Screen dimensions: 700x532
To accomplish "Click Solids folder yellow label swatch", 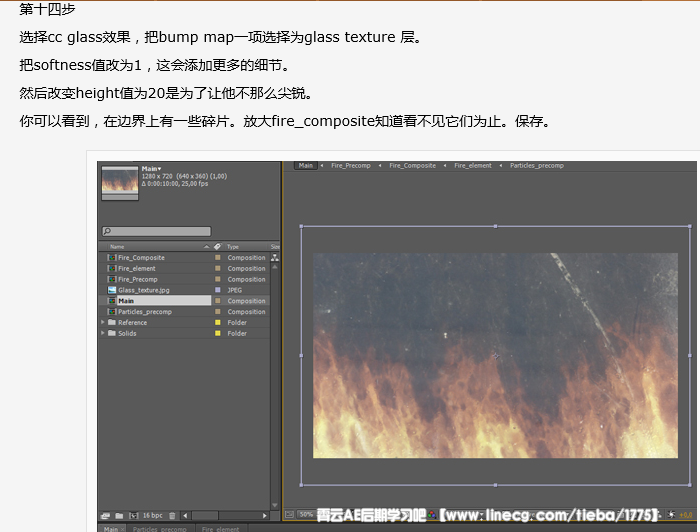I will click(x=217, y=333).
